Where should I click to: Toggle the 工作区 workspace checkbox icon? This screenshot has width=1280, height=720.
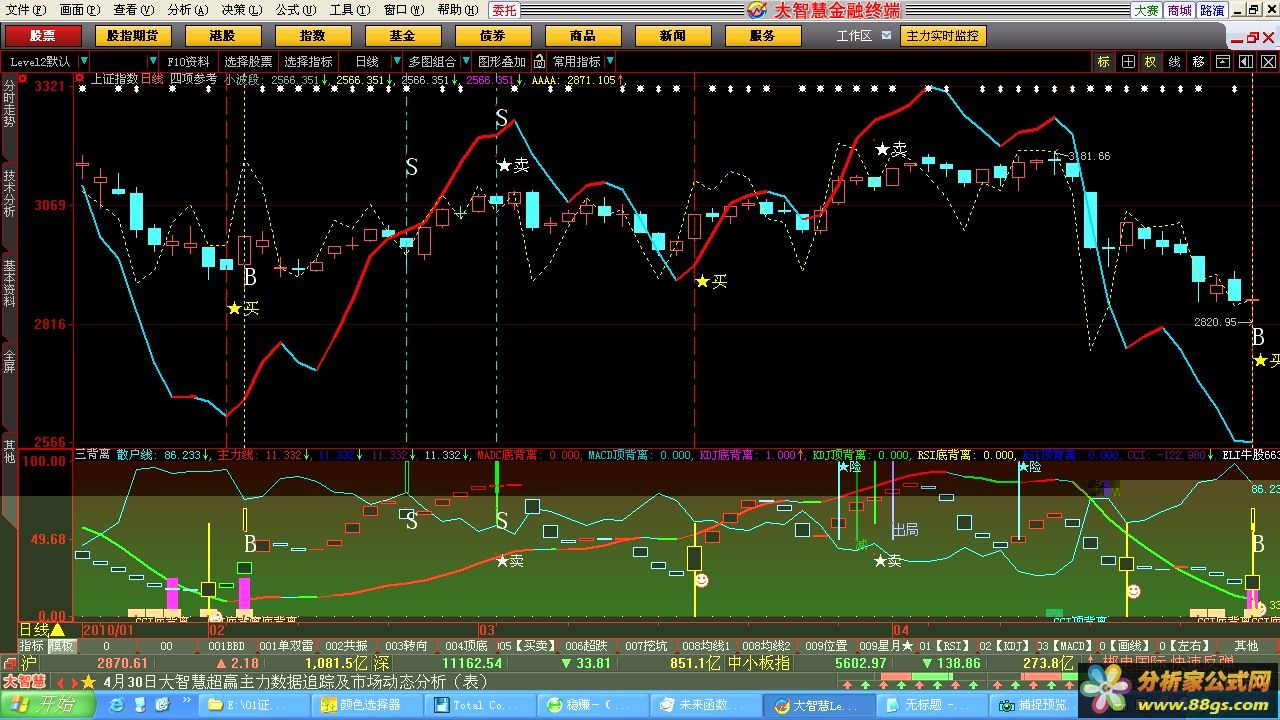(884, 36)
